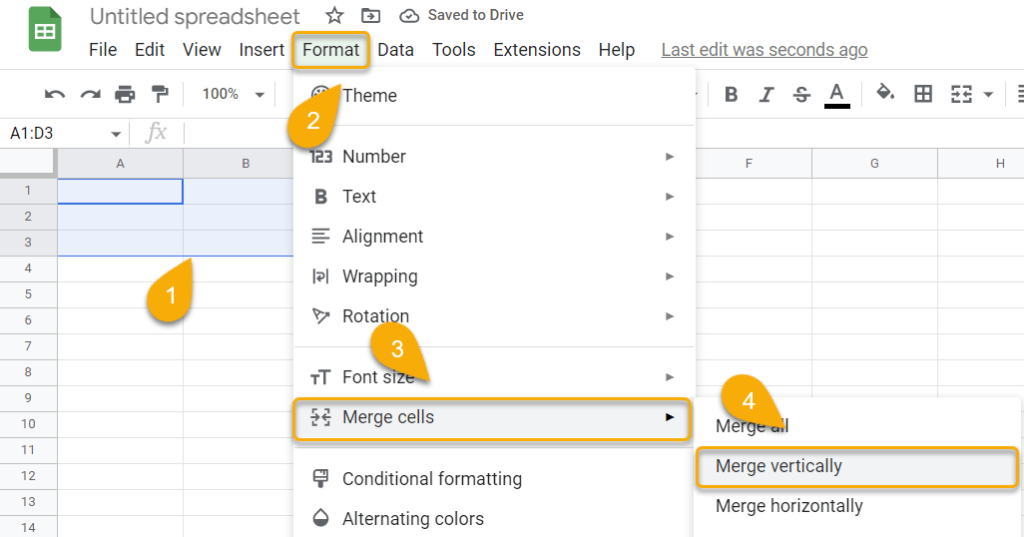This screenshot has height=537, width=1024.
Task: Expand the Font size submenu
Action: (x=493, y=377)
